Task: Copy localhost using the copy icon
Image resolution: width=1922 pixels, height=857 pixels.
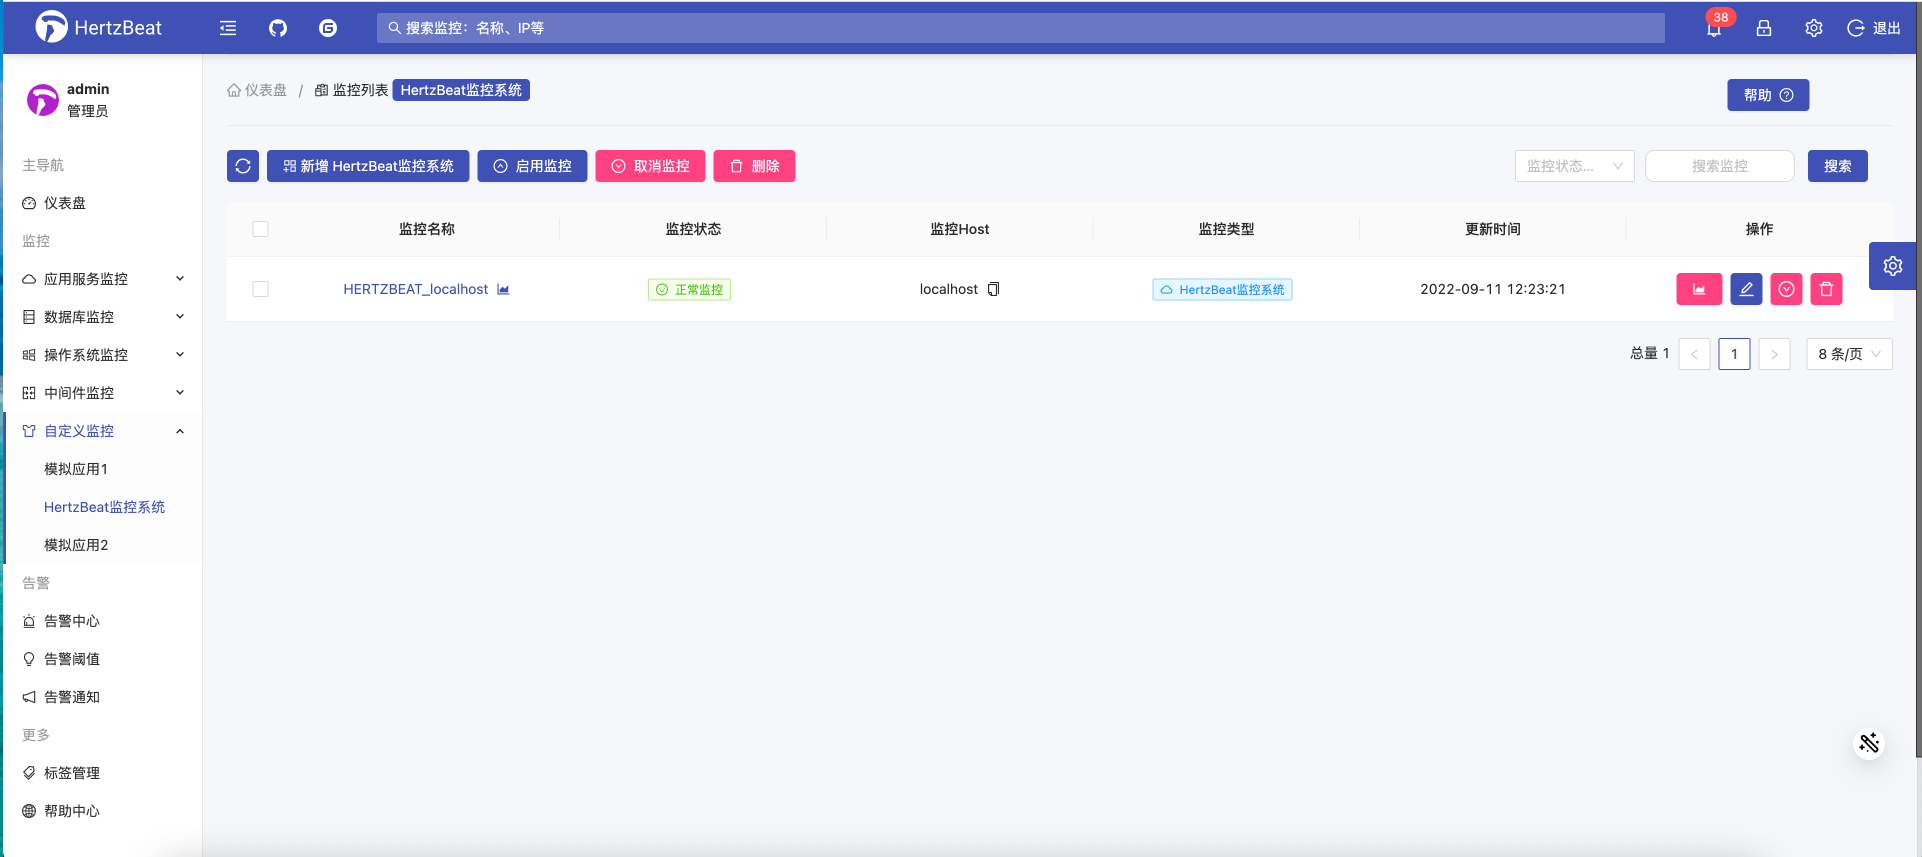Action: click(994, 289)
